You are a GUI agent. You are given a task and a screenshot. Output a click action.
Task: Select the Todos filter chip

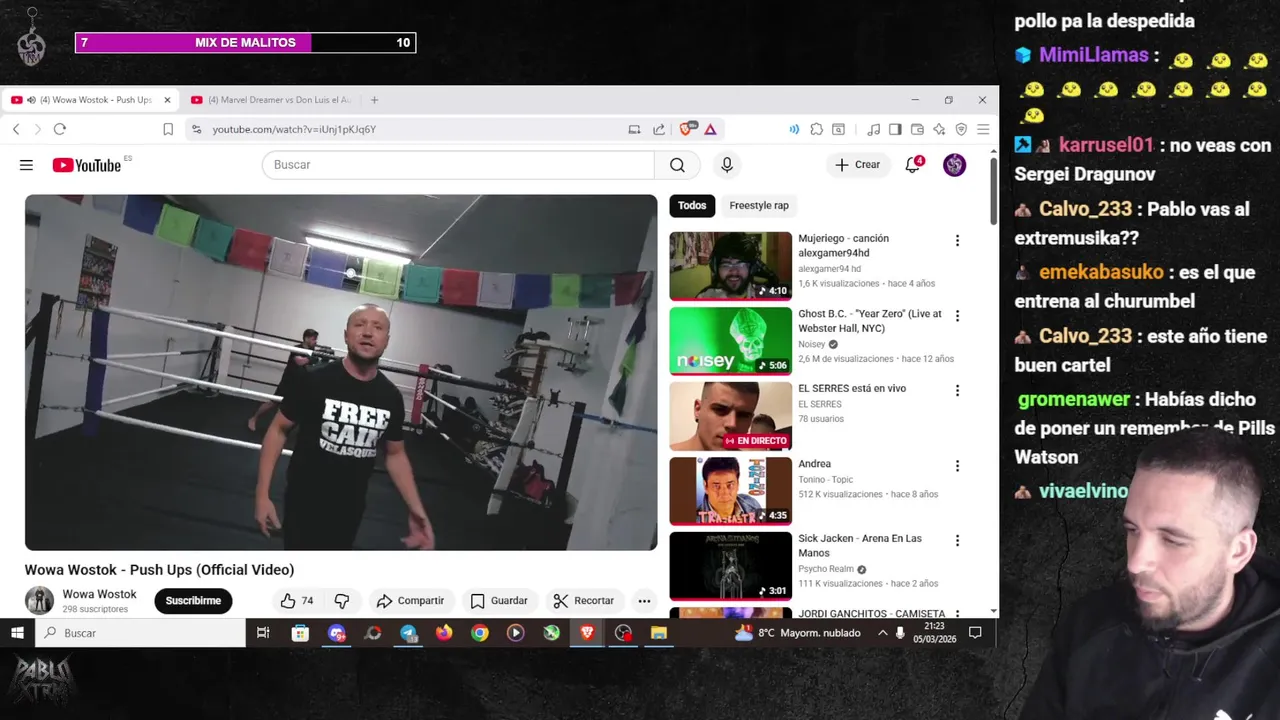692,206
